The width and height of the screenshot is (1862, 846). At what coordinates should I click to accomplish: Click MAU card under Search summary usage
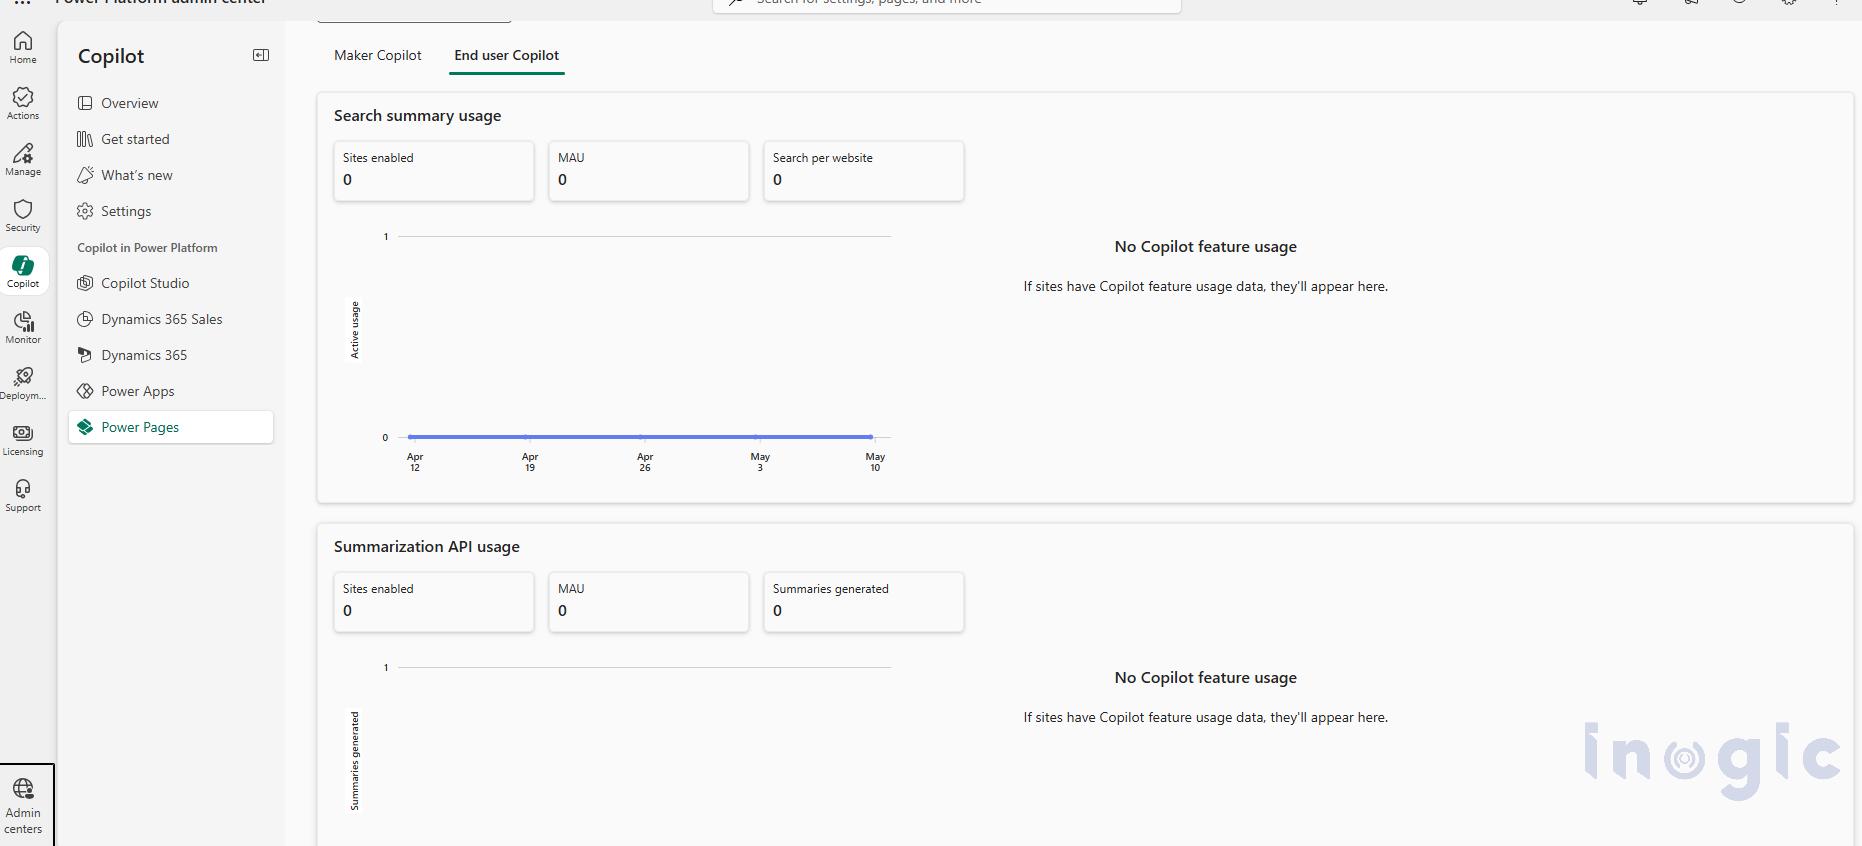(x=649, y=171)
